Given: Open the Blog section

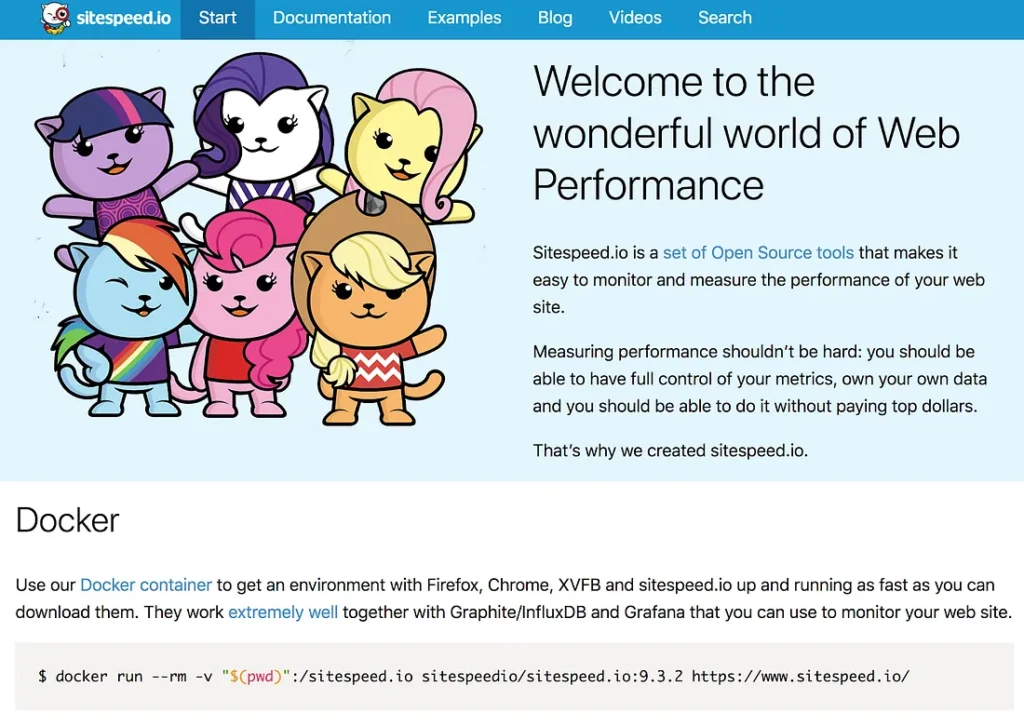Looking at the screenshot, I should 555,18.
